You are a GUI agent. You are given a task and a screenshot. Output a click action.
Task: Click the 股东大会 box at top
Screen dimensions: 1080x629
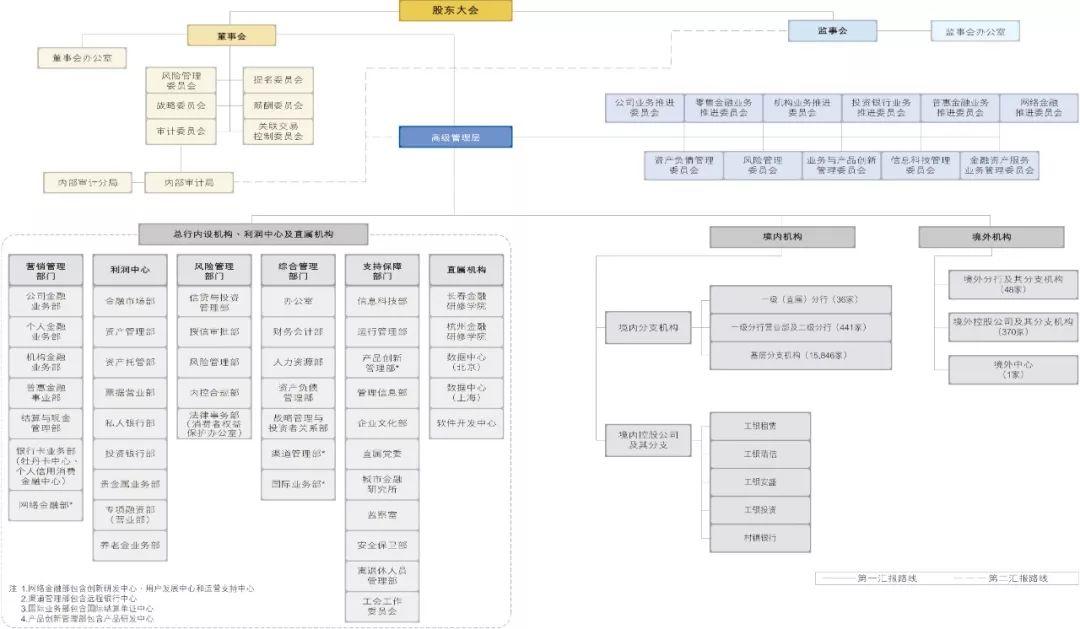[455, 10]
